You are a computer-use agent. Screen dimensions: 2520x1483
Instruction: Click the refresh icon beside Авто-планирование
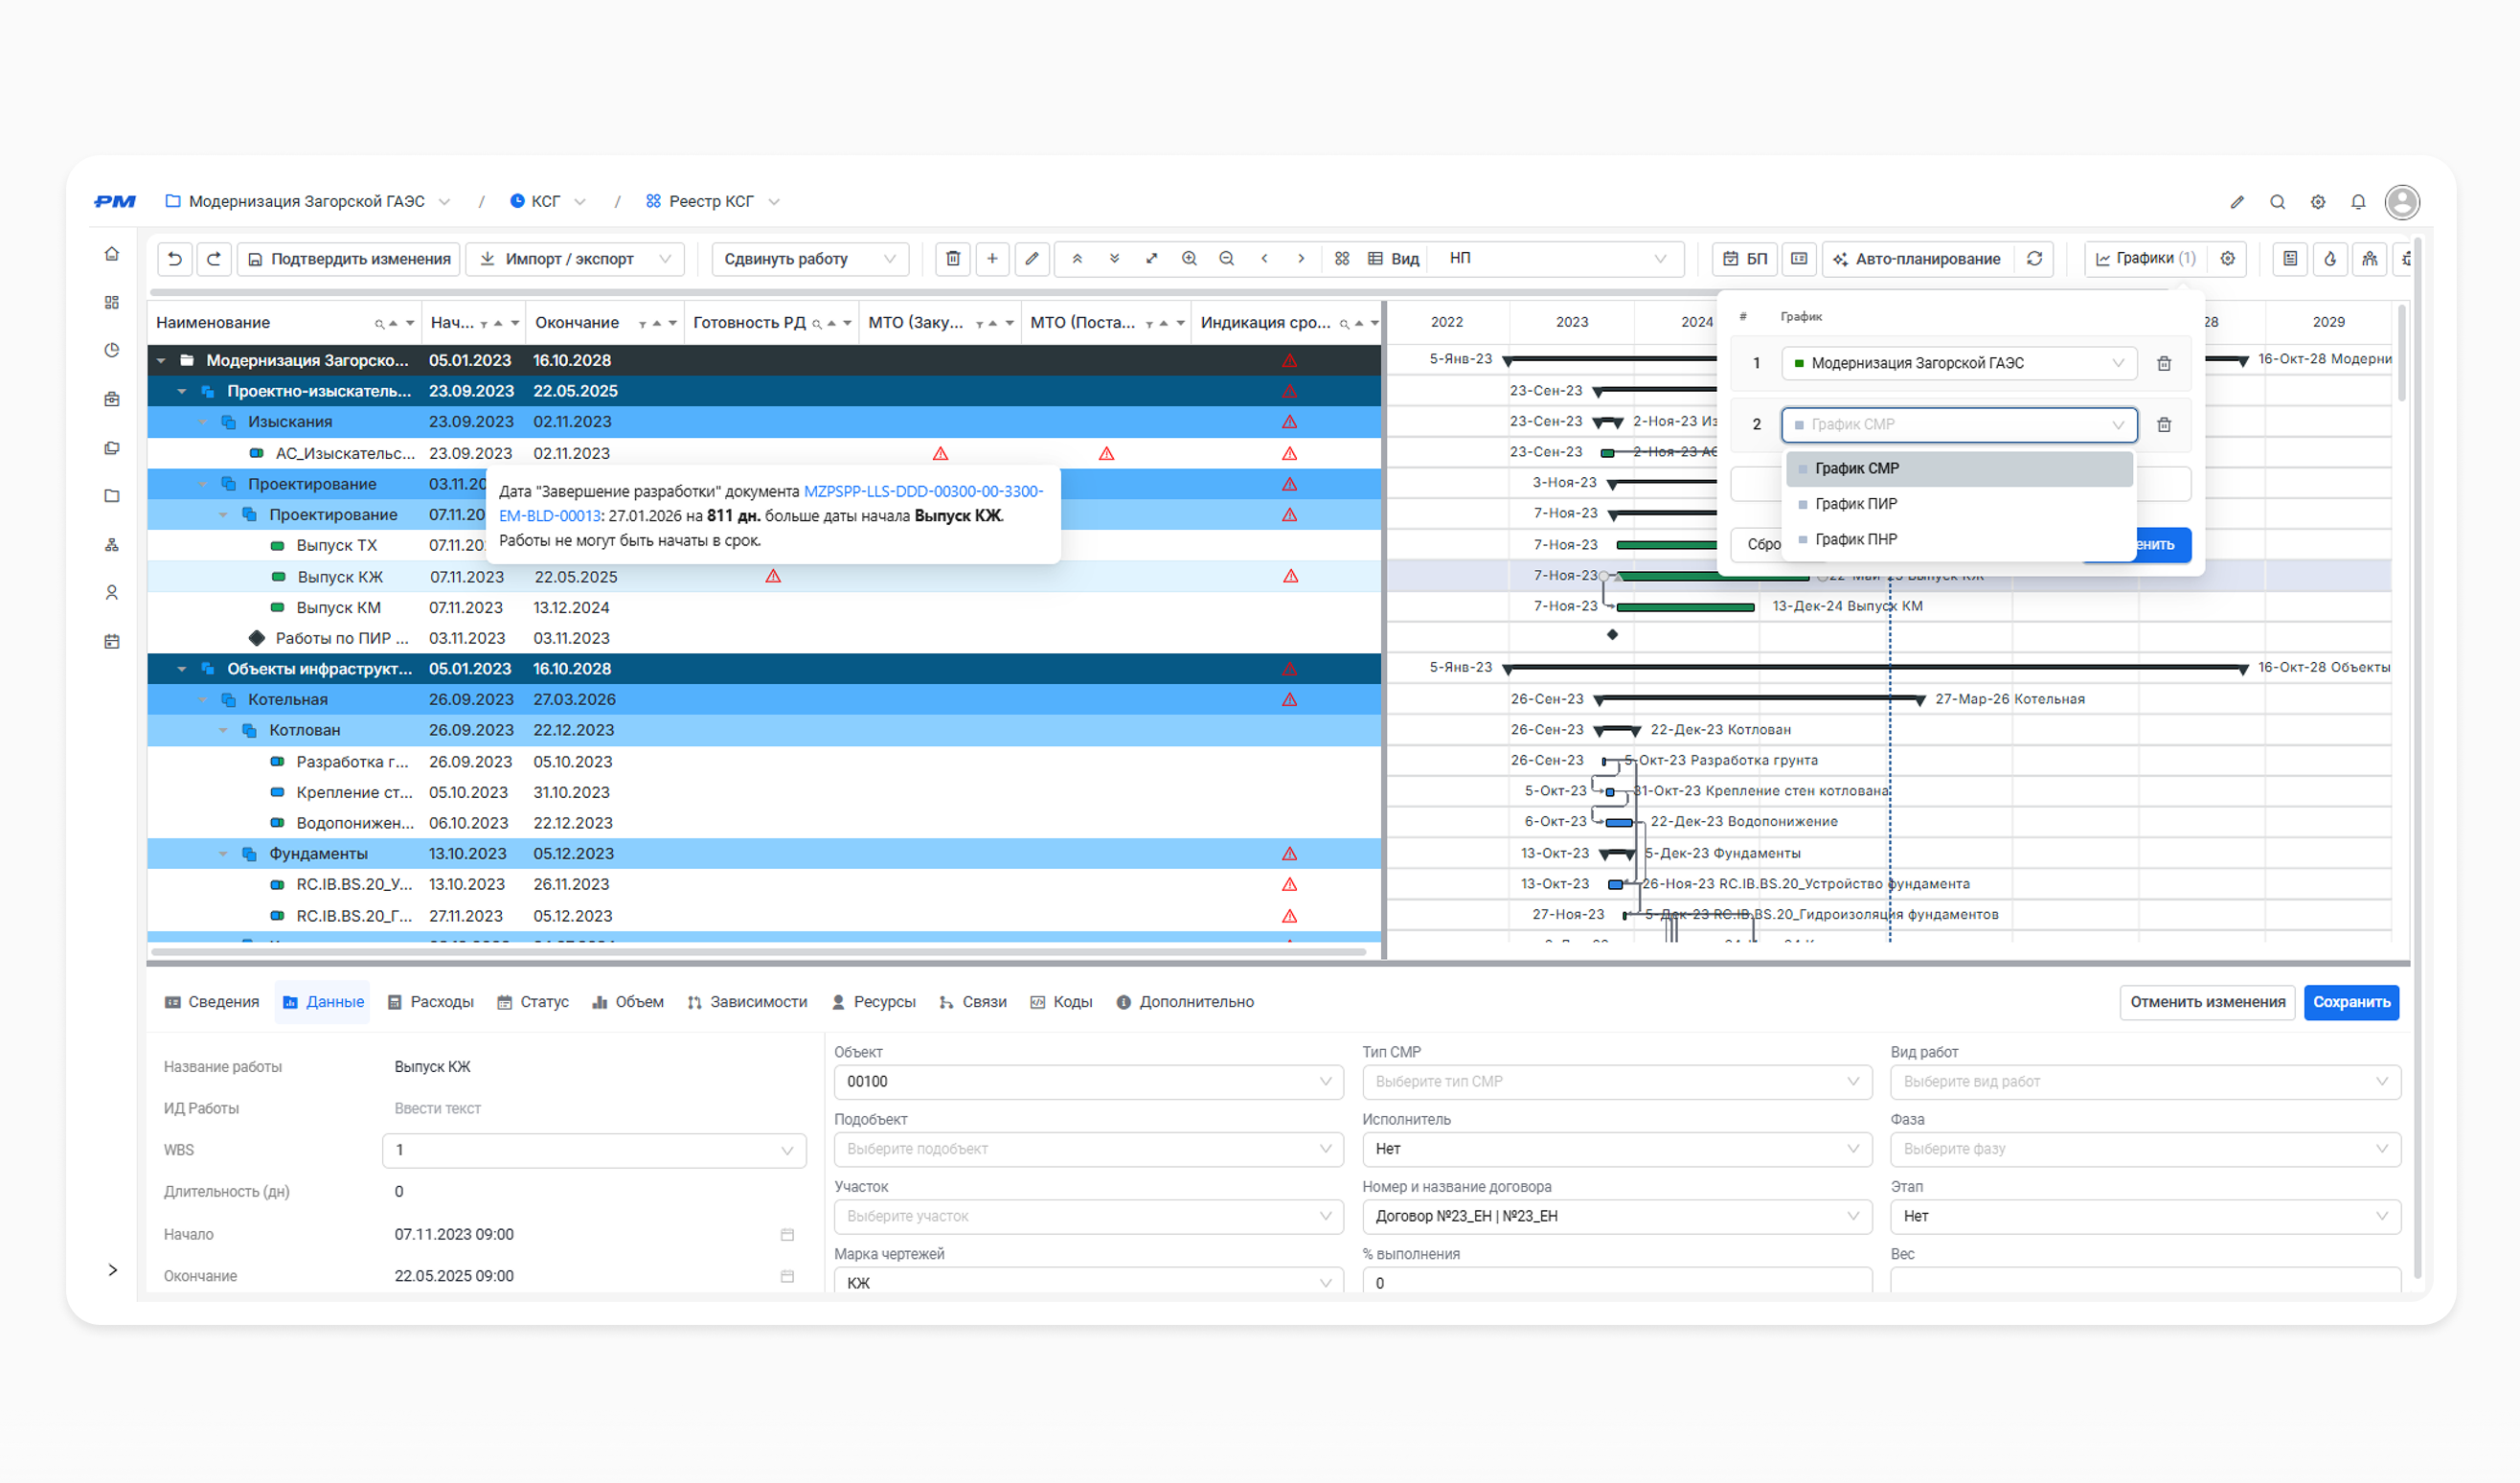pyautogui.click(x=2034, y=259)
